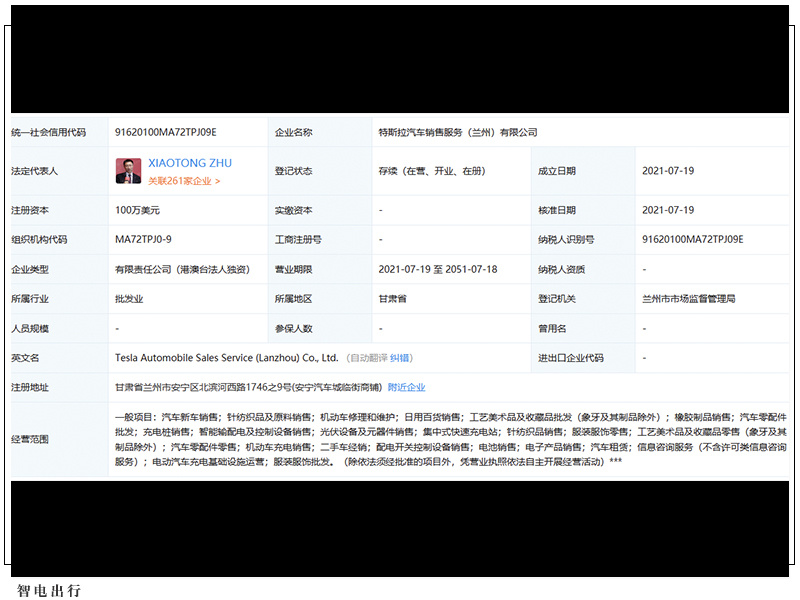
Task: Click the "工商注册号" label
Action: point(298,240)
